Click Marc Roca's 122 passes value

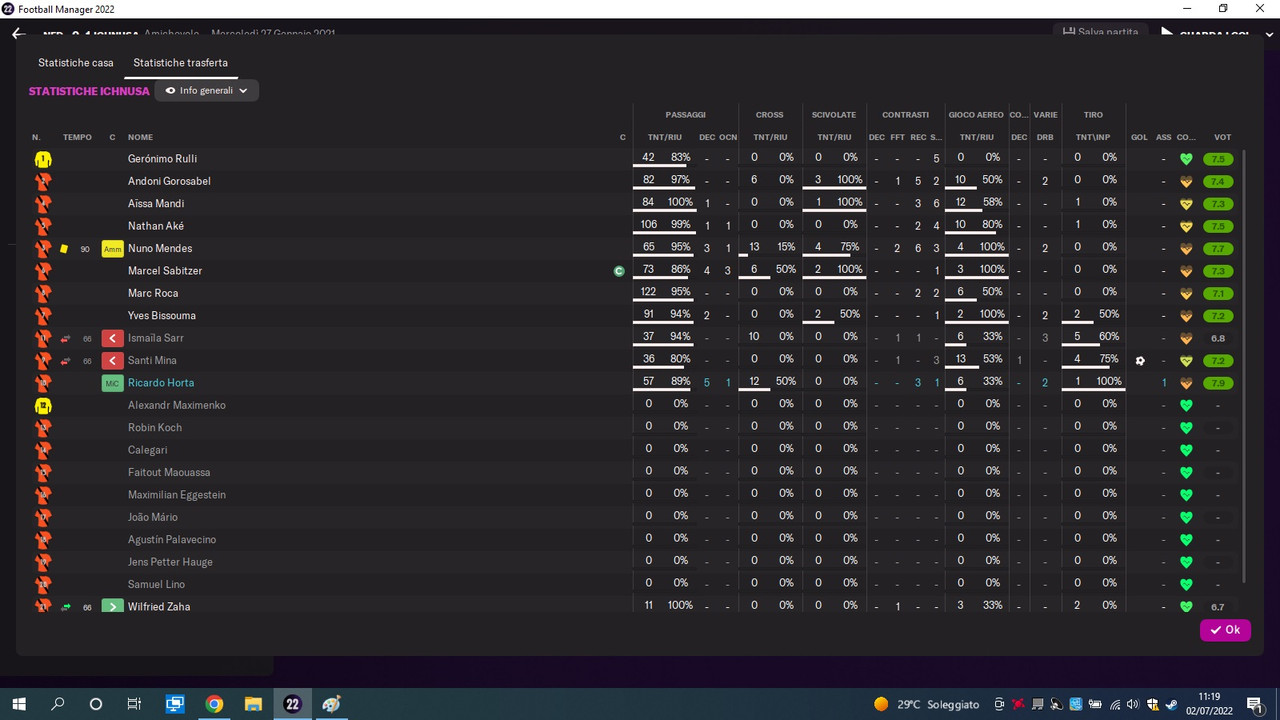coord(647,292)
